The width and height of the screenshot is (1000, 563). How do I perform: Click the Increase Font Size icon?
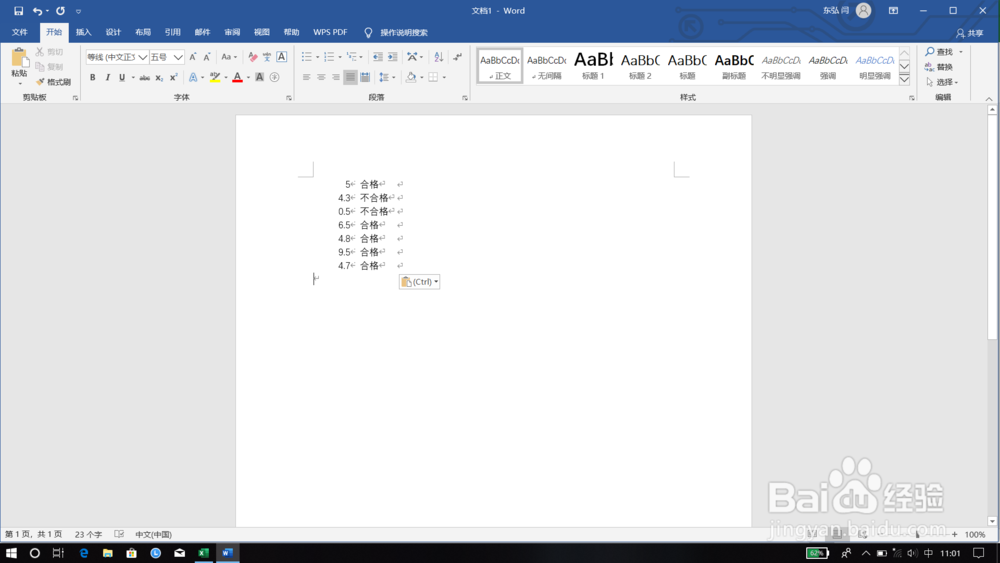coord(193,57)
